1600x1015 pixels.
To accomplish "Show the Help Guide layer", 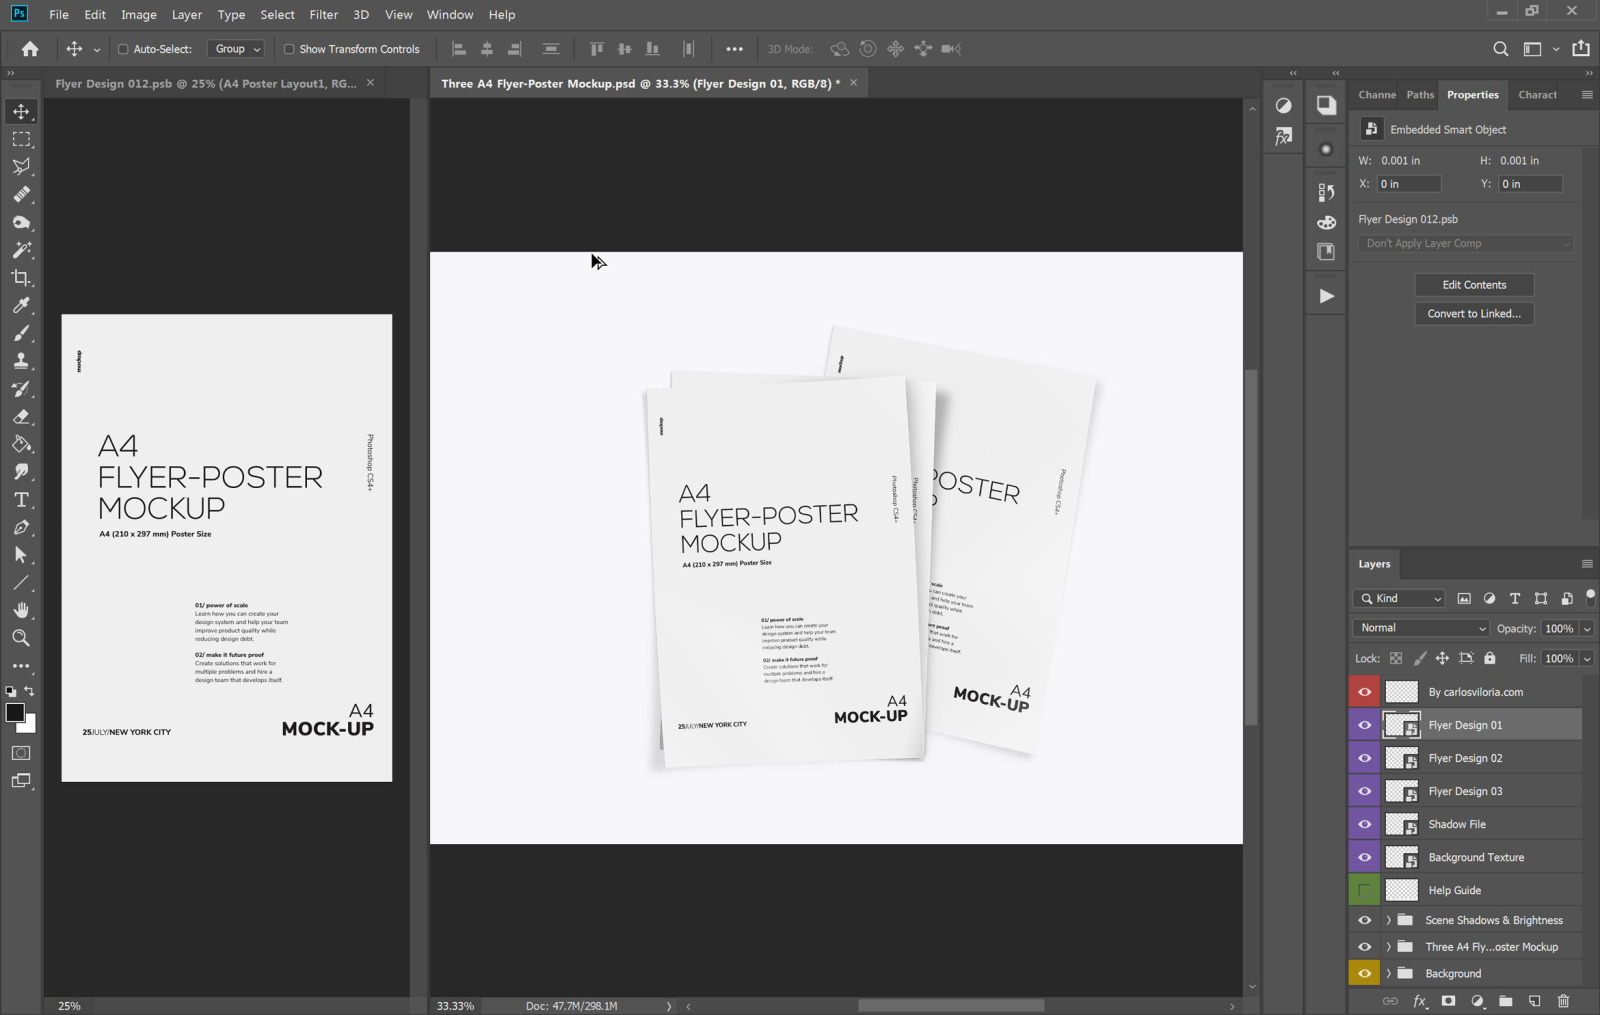I will (1364, 890).
